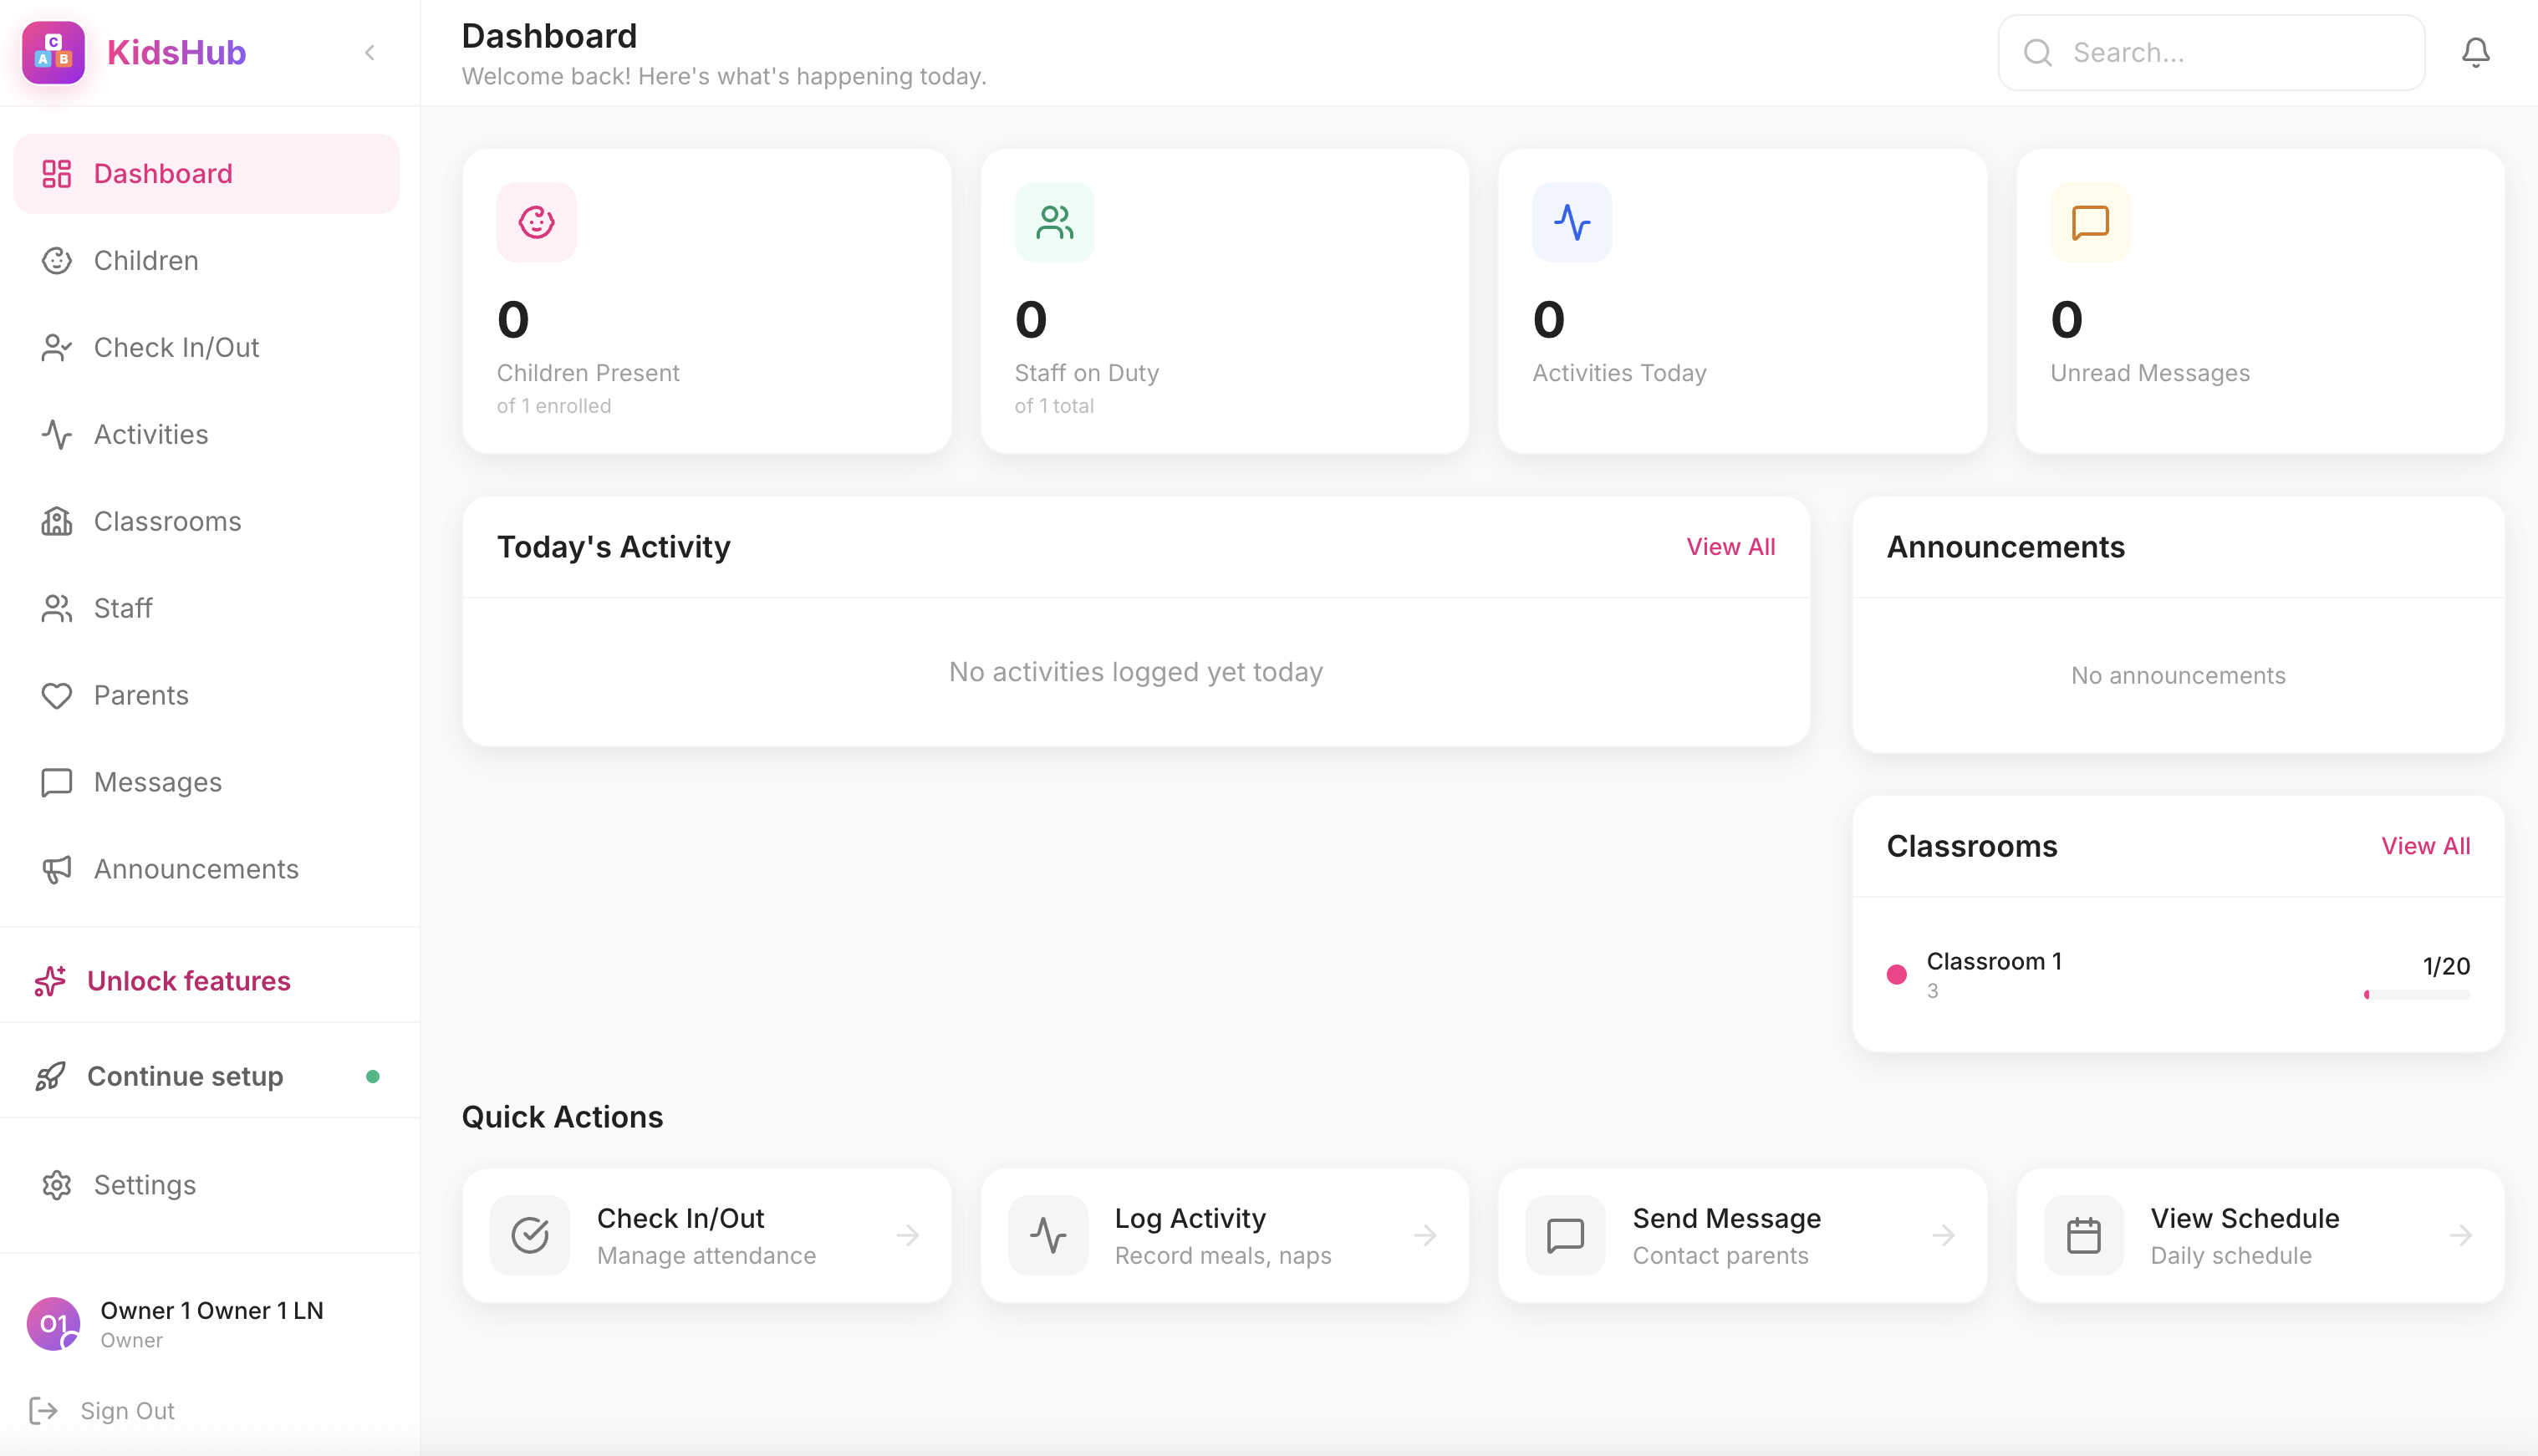
Task: Click the arrow on Log Activity card
Action: (1426, 1236)
